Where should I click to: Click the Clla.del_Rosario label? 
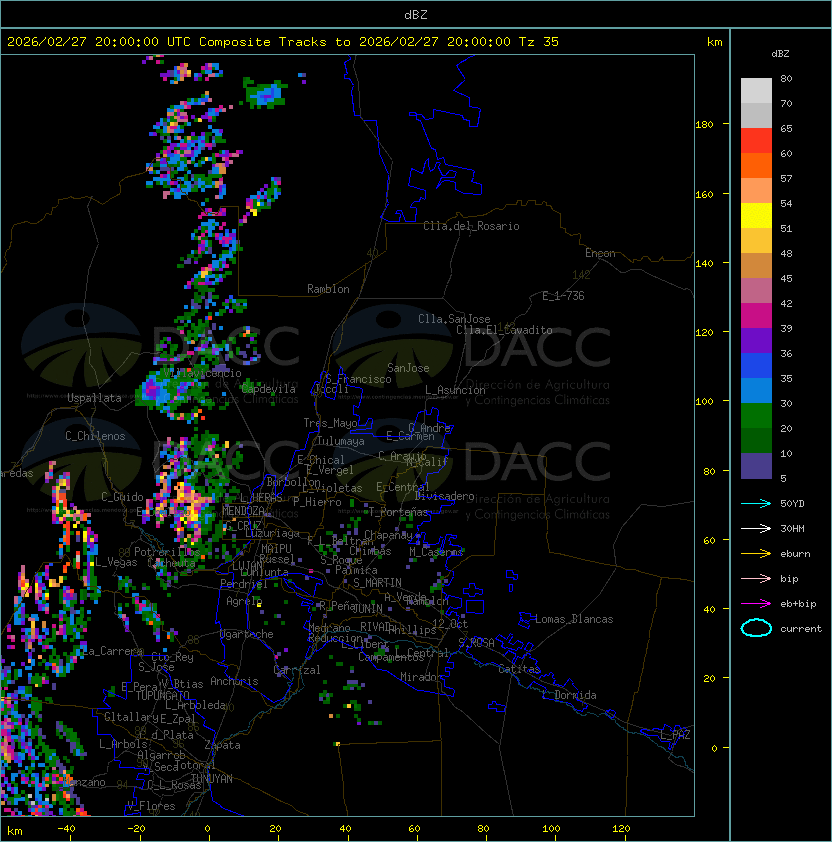[x=471, y=226]
